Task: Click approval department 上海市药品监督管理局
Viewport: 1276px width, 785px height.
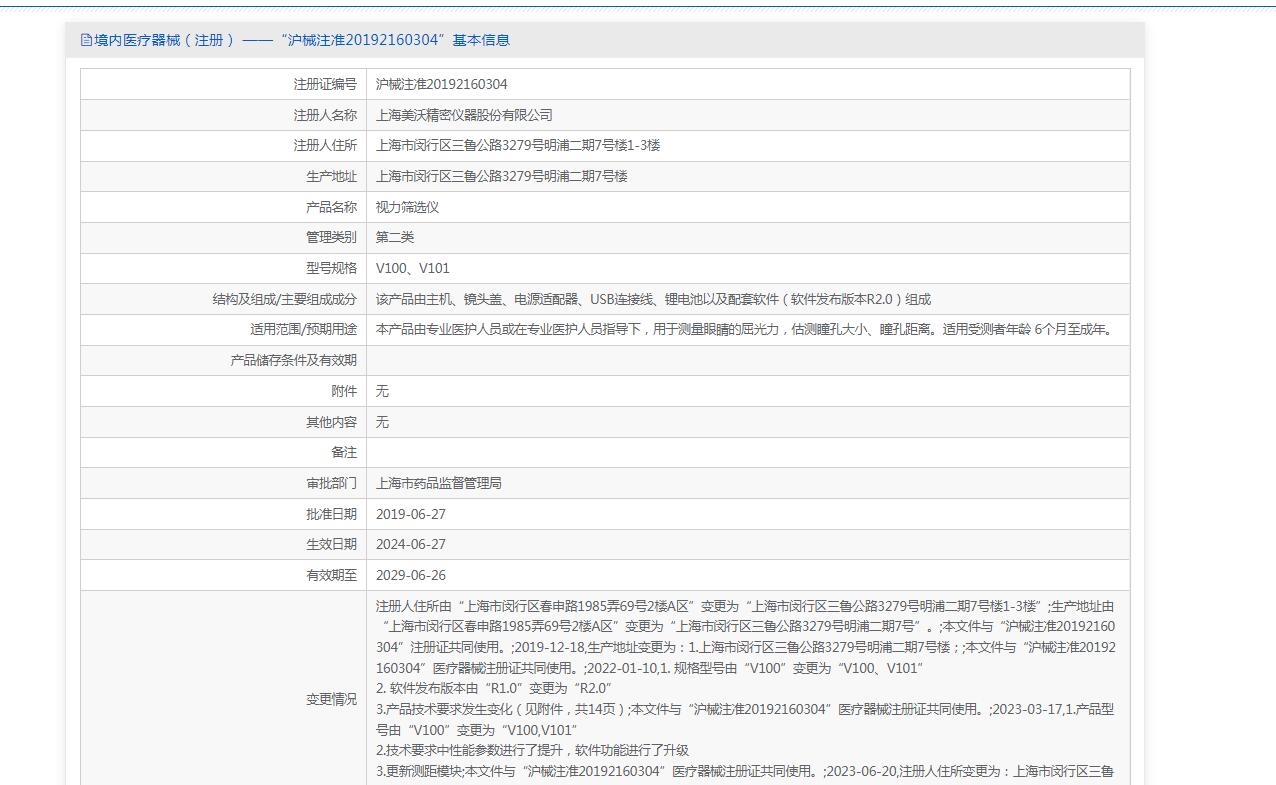Action: coord(438,483)
